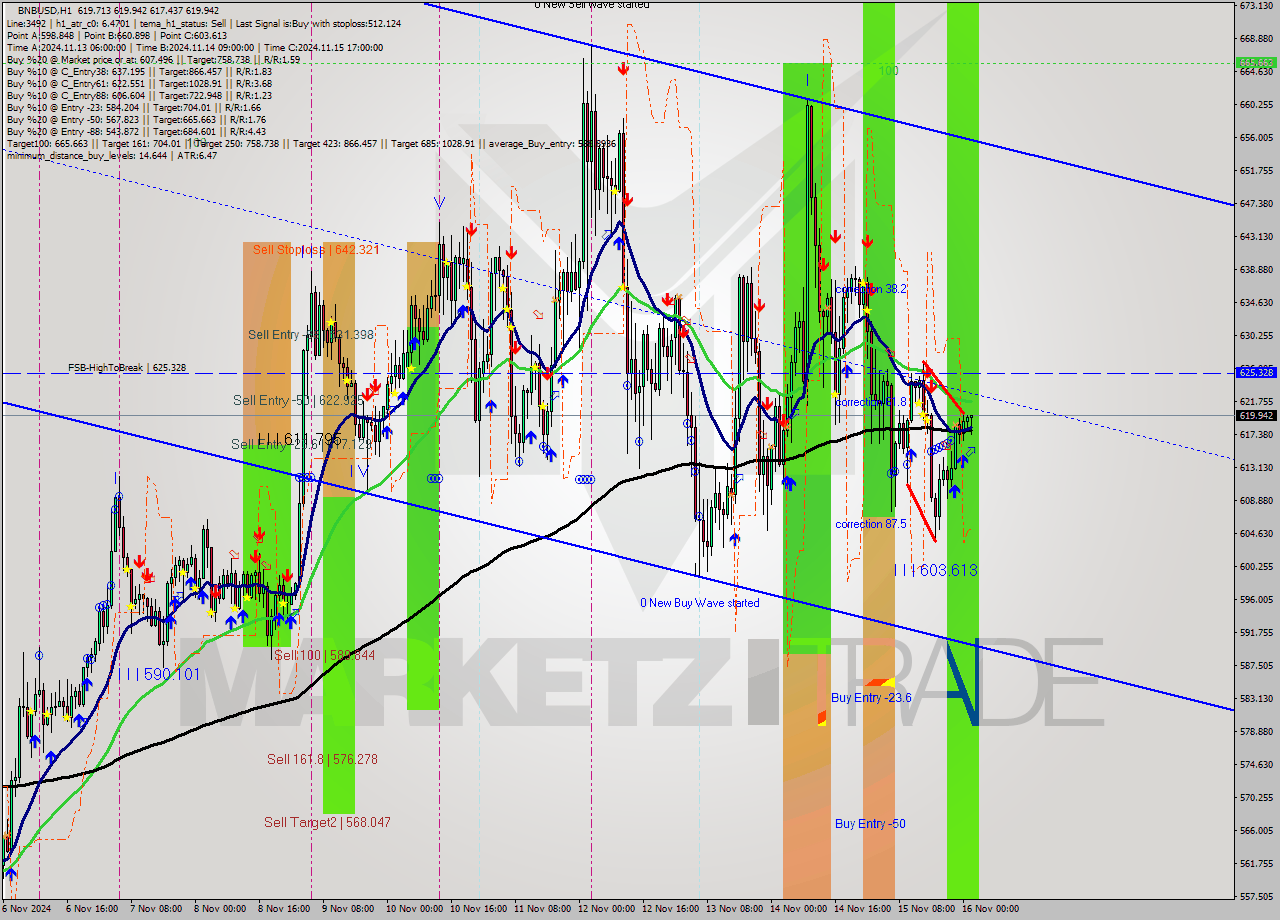The height and width of the screenshot is (920, 1280).
Task: Click the 583.130 price axis label
Action: click(1256, 698)
